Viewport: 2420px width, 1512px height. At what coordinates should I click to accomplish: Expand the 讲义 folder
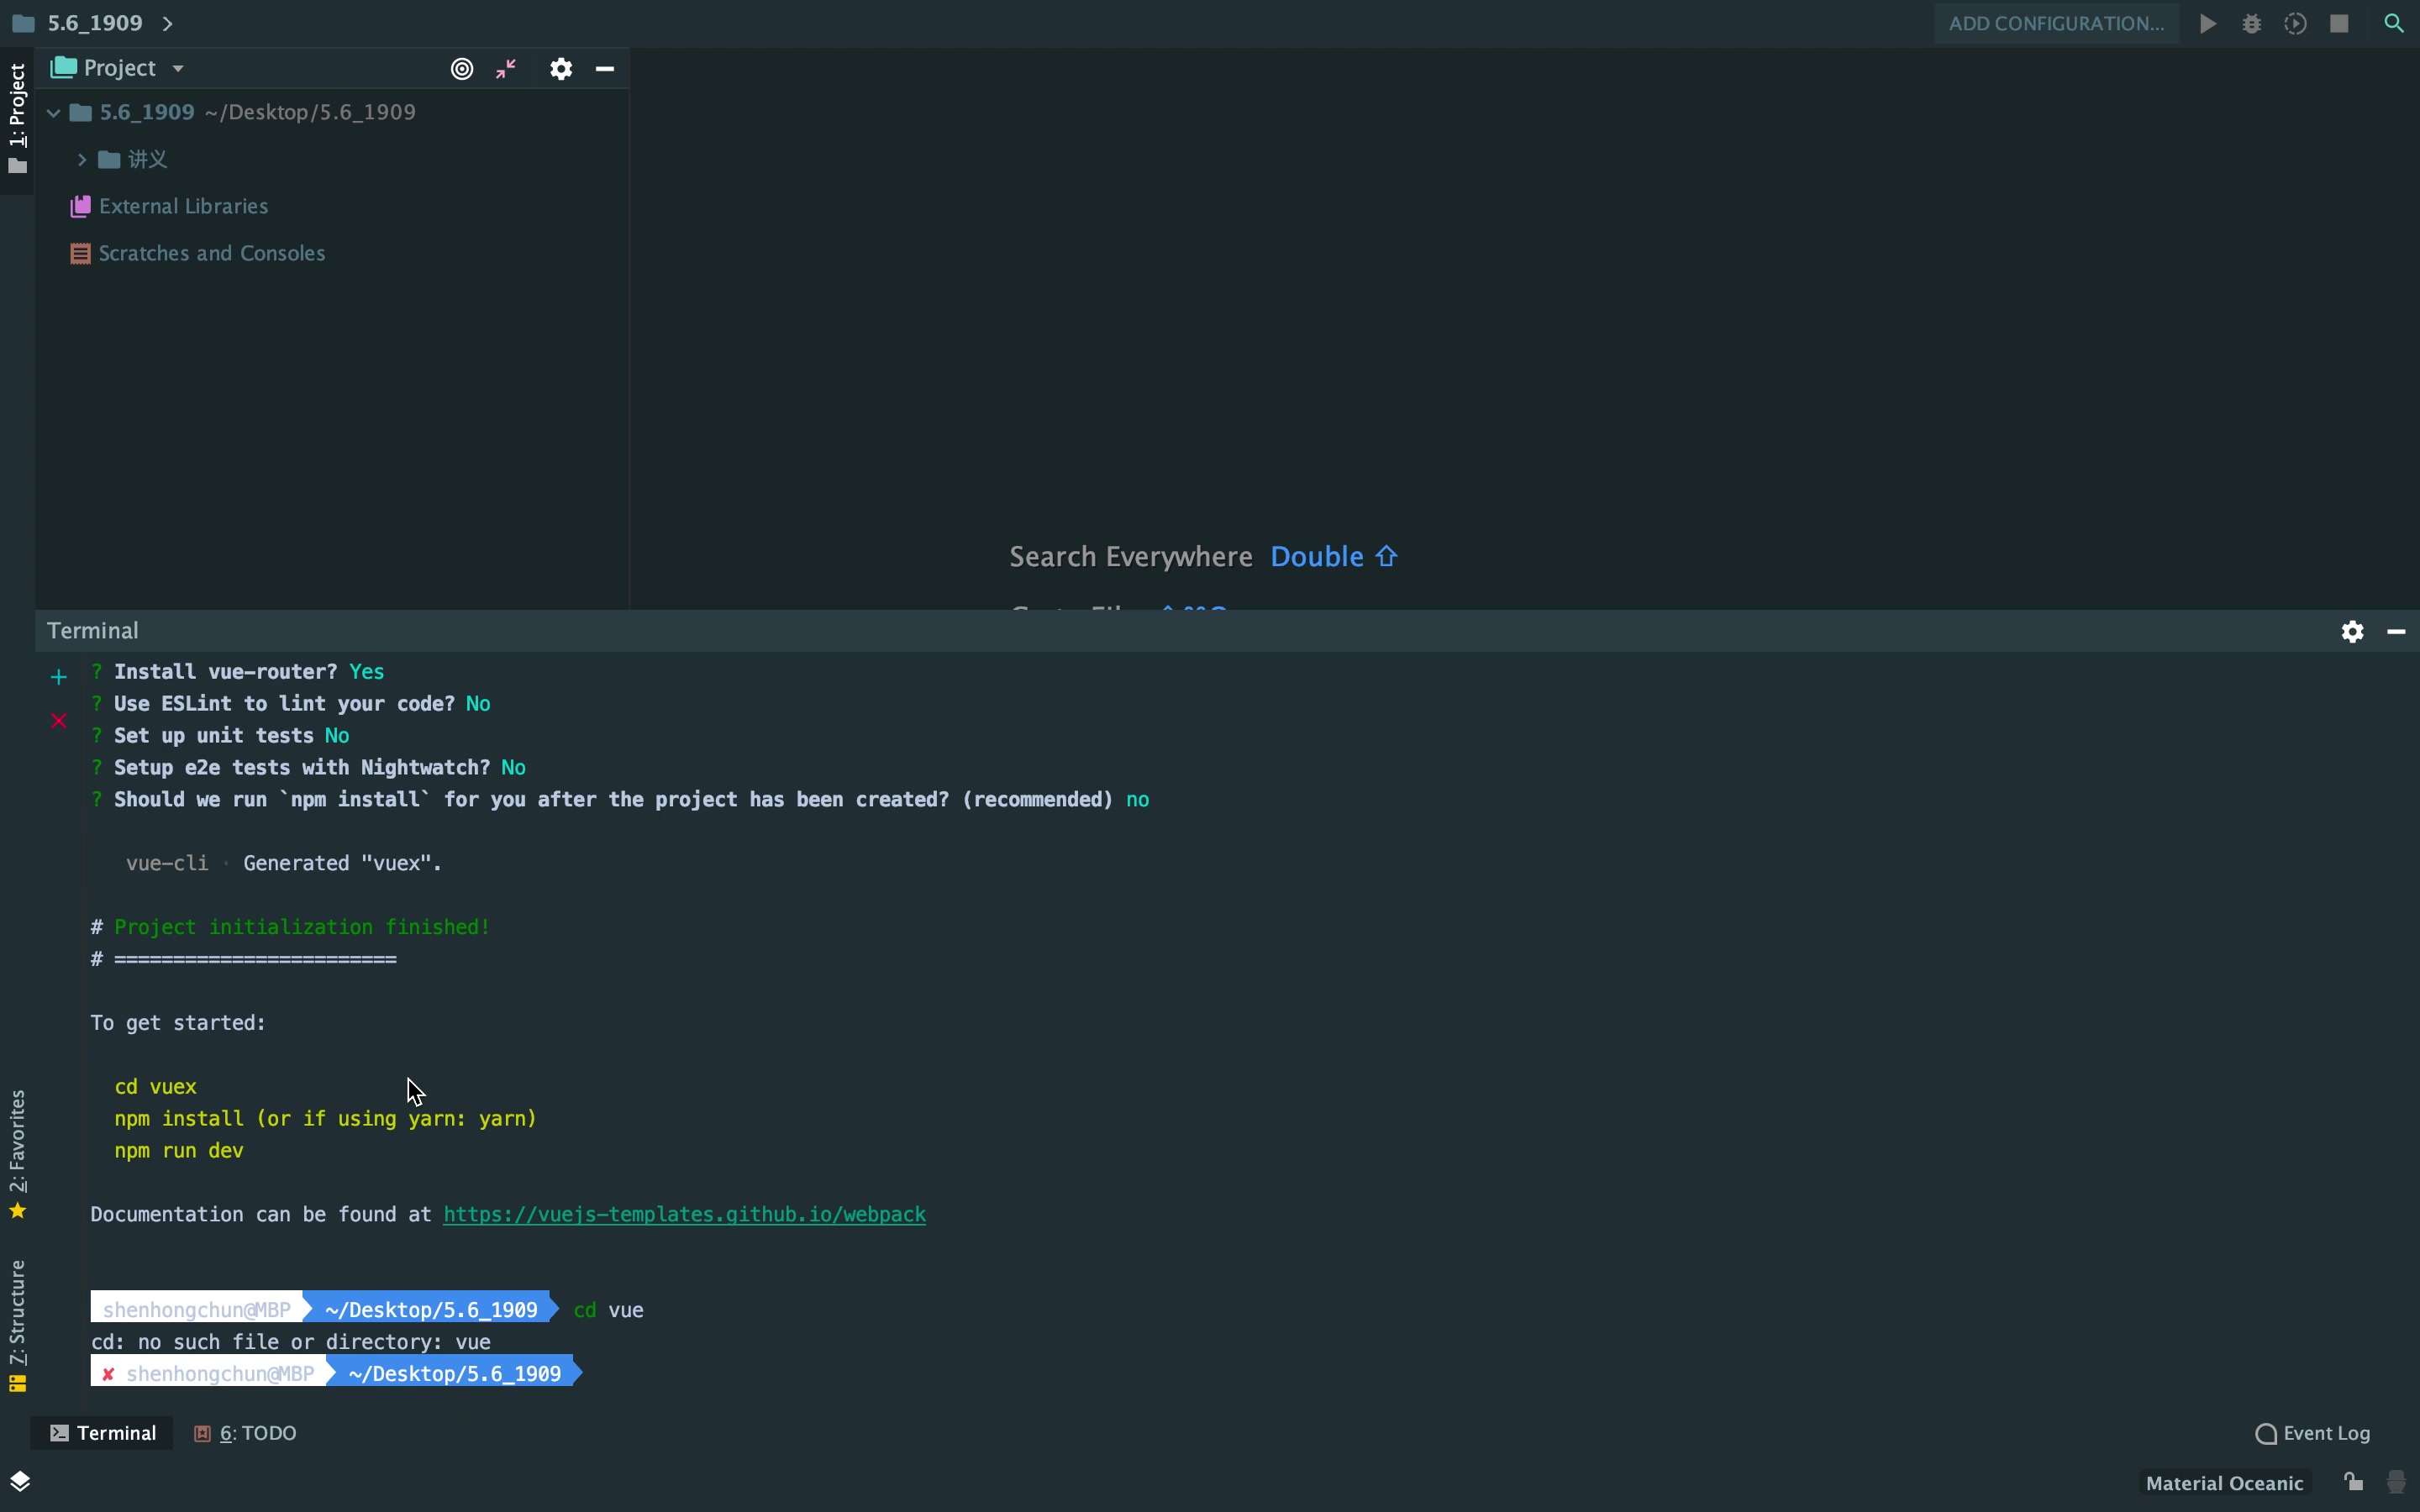coord(82,160)
